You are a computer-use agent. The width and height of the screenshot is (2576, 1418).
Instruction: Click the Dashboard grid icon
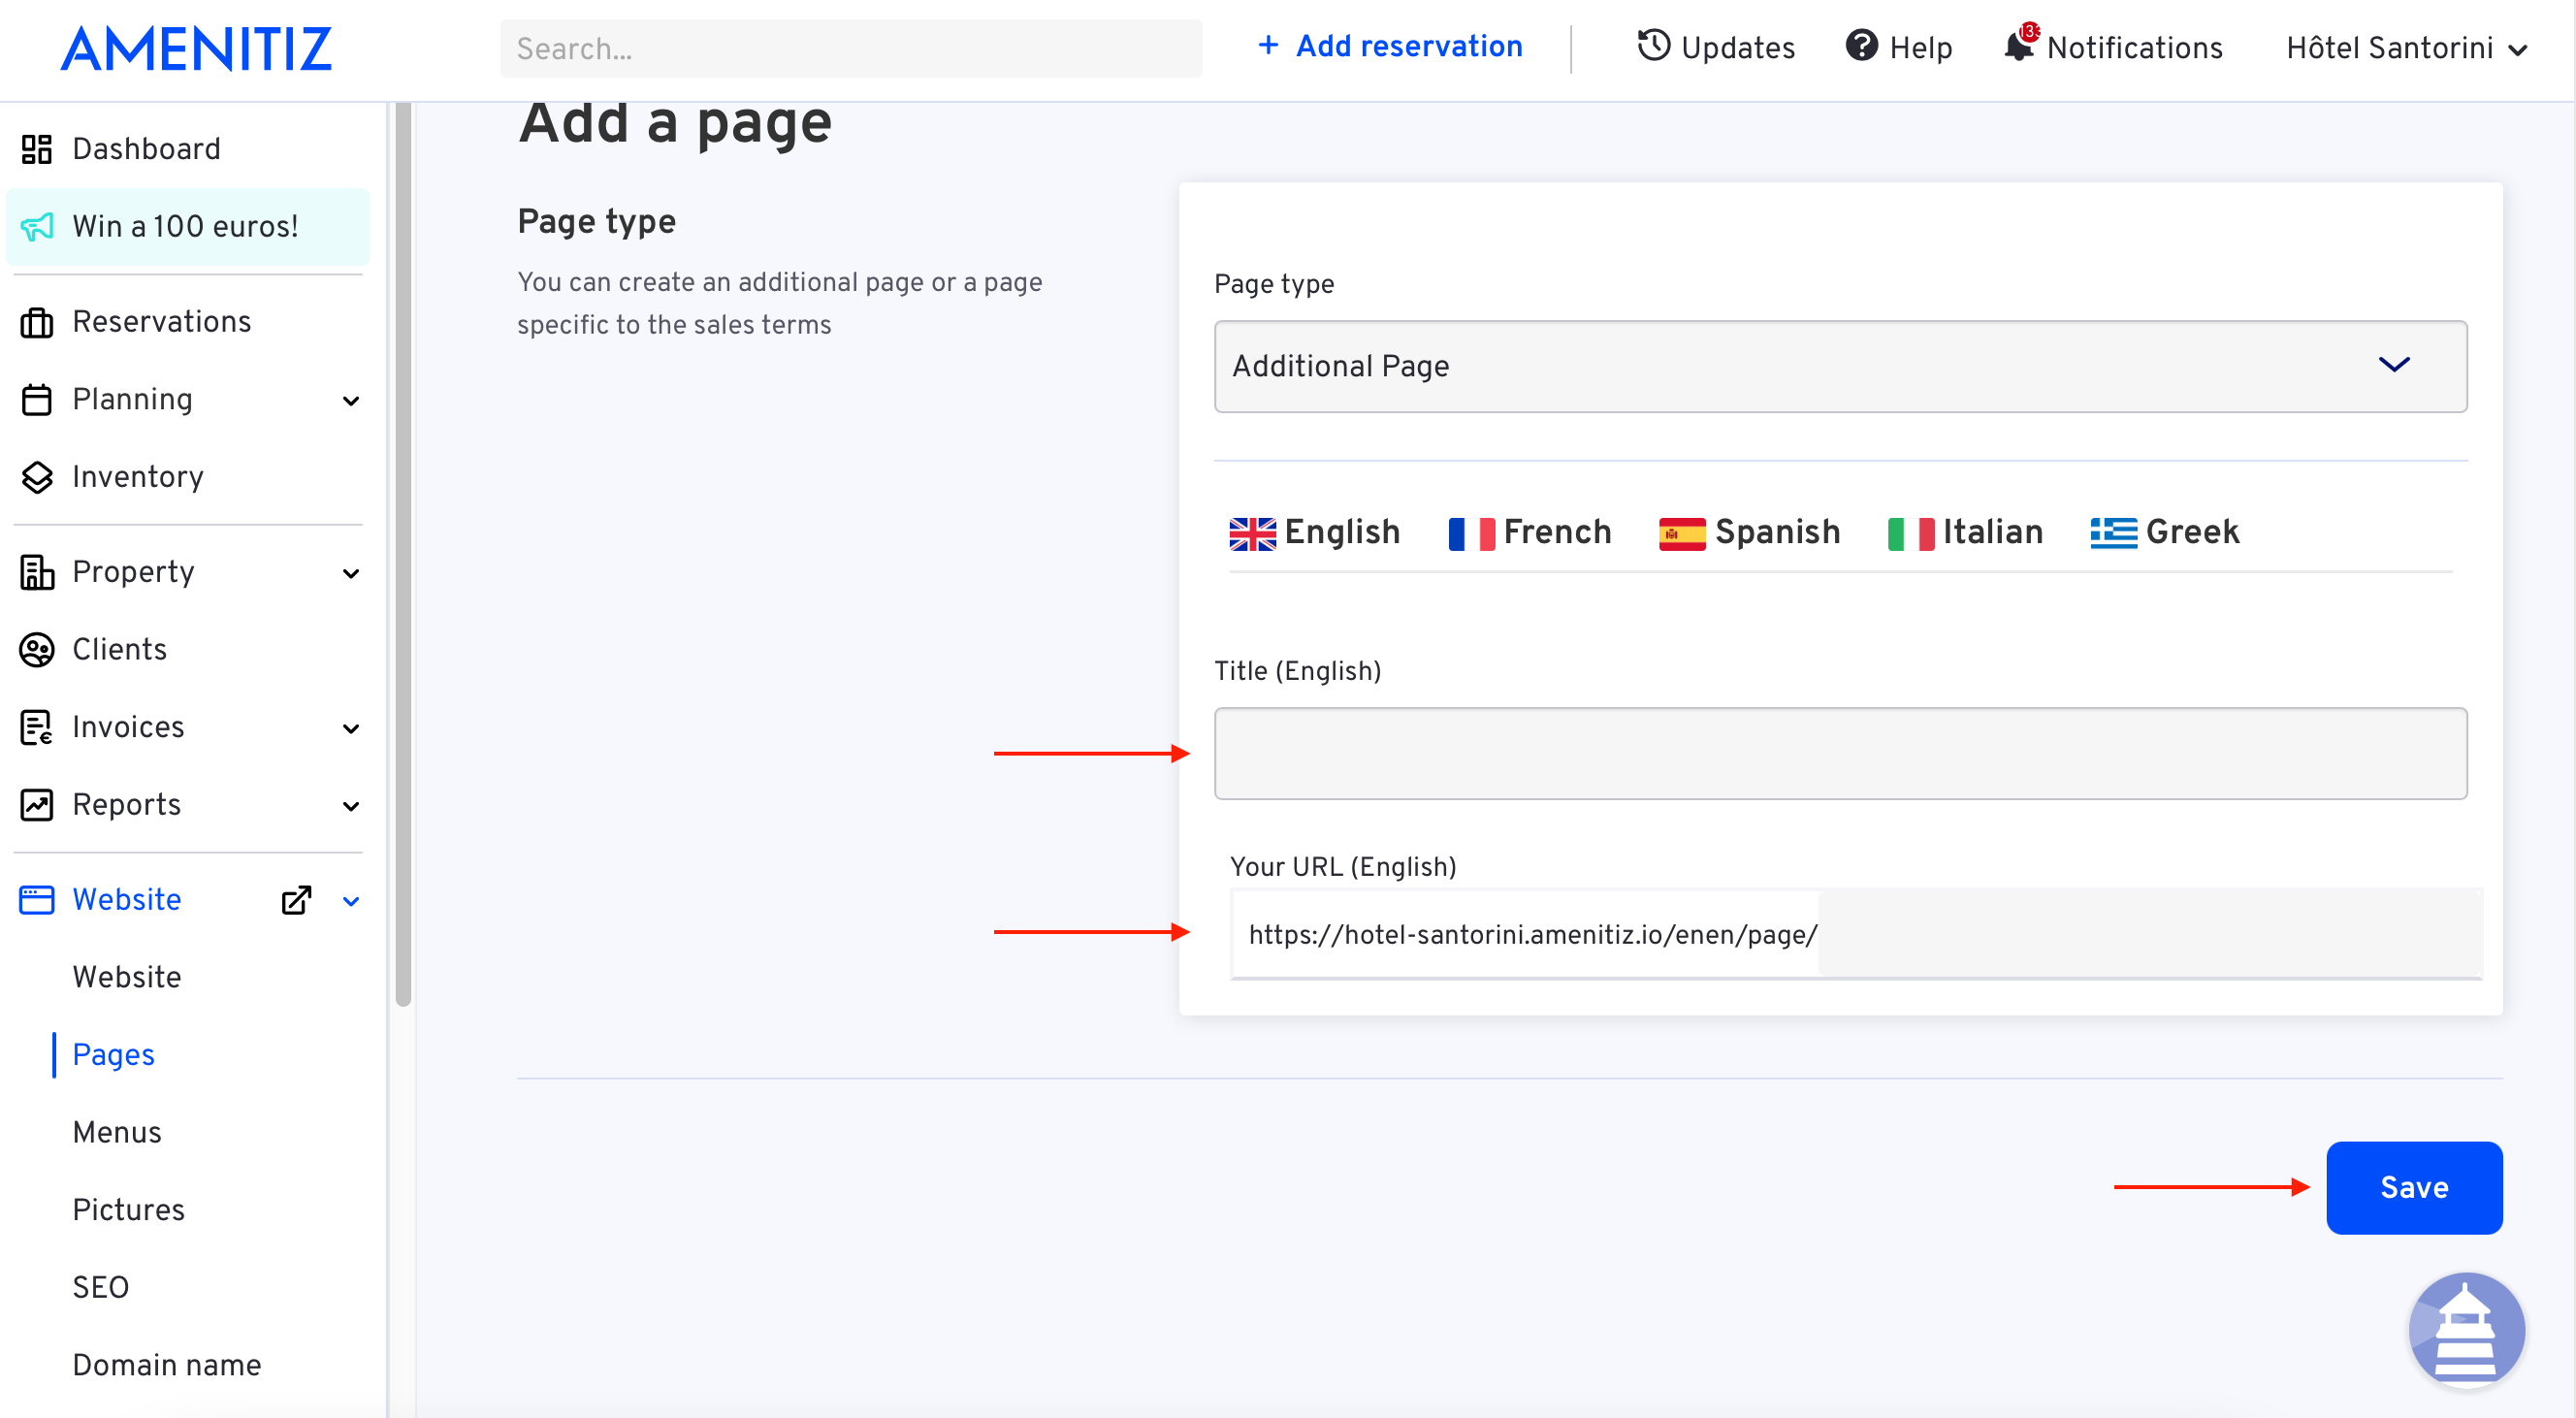(x=37, y=149)
